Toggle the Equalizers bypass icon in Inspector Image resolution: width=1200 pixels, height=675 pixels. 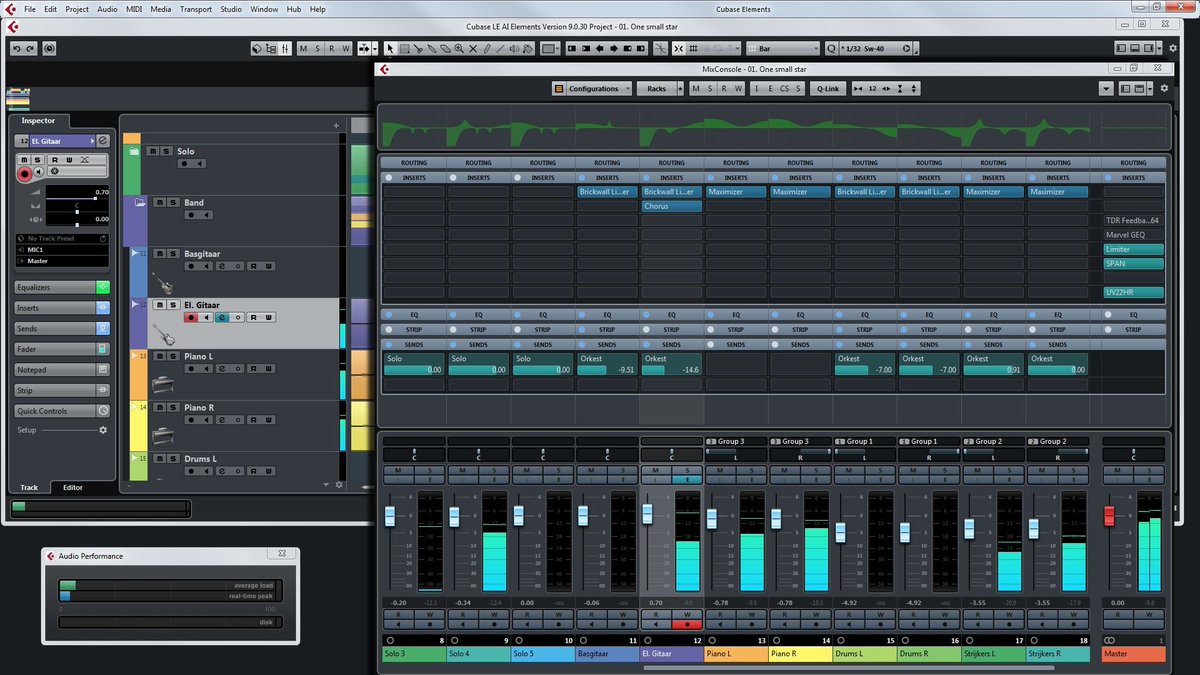coord(103,287)
